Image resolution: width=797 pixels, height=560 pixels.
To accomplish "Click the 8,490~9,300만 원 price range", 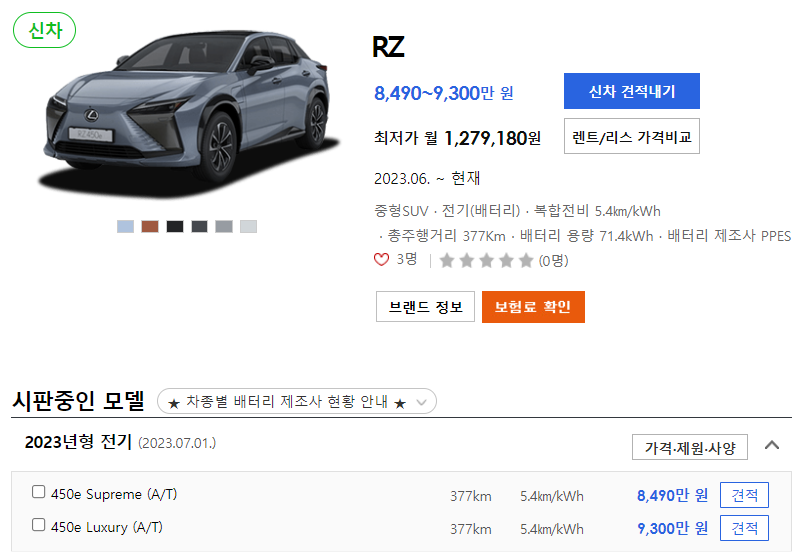I will 444,93.
